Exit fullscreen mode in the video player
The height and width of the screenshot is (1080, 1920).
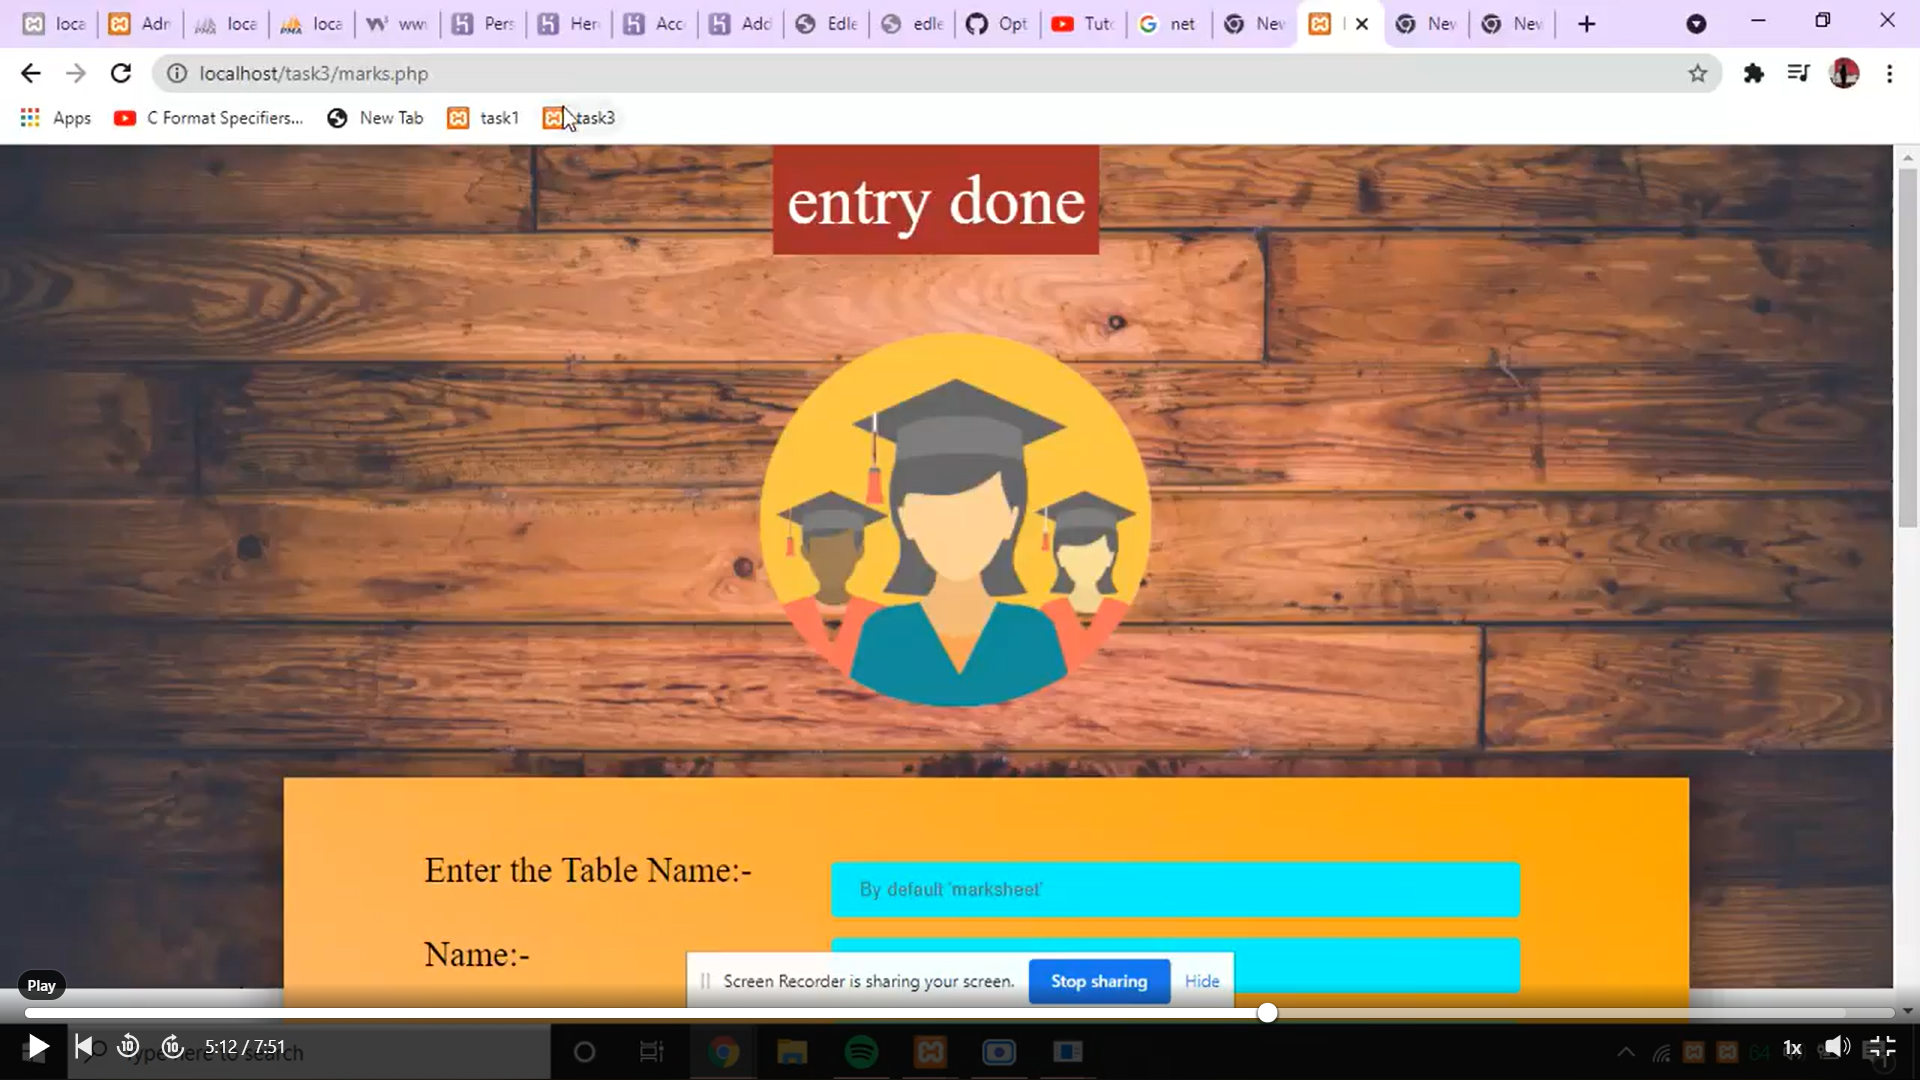coord(1881,1047)
